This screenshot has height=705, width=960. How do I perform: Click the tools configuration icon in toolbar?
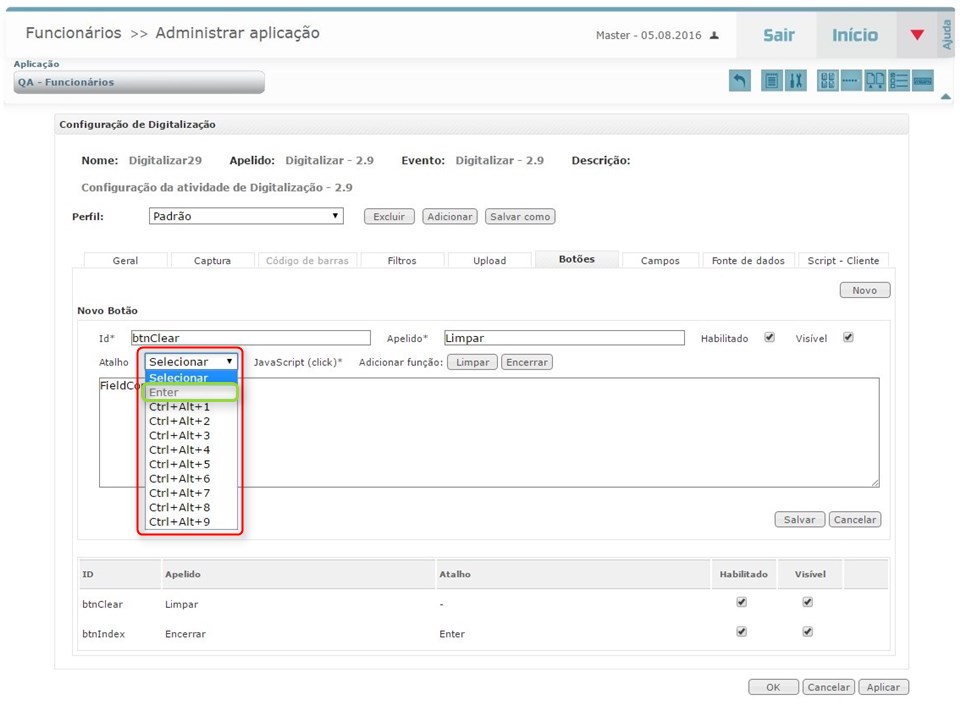[x=794, y=81]
